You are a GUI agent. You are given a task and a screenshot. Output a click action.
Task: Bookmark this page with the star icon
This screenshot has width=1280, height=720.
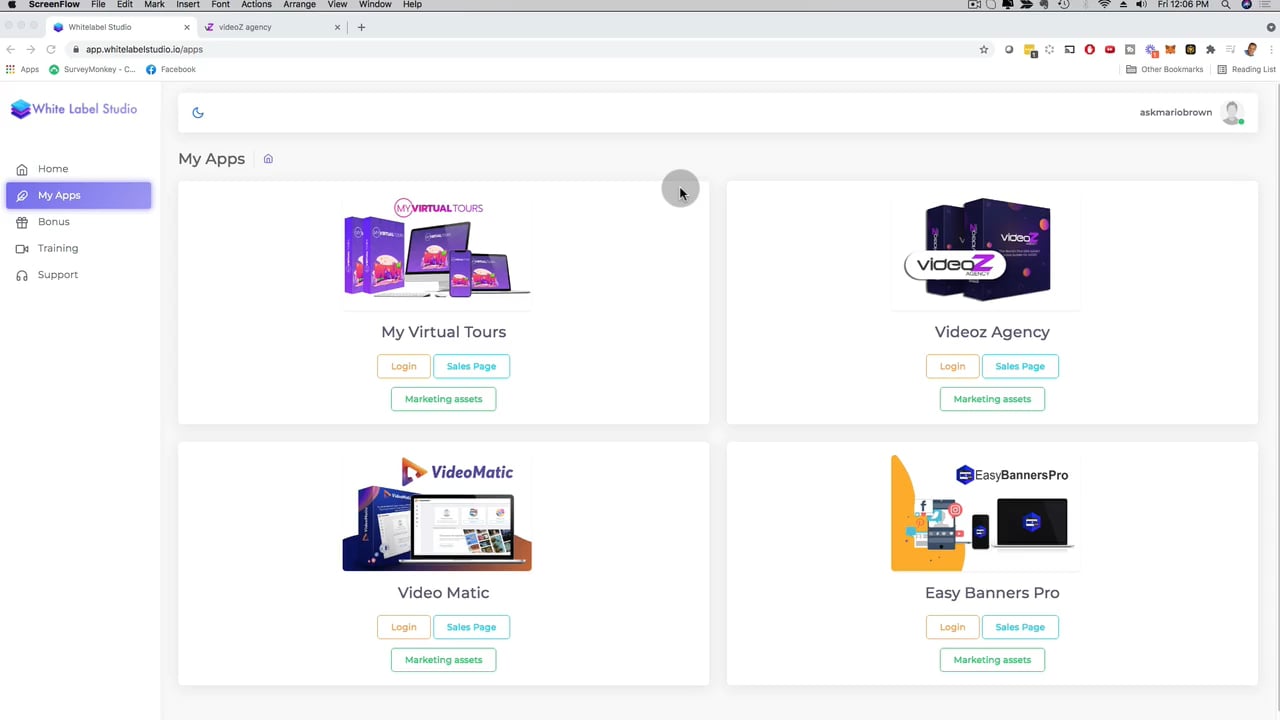(x=984, y=49)
